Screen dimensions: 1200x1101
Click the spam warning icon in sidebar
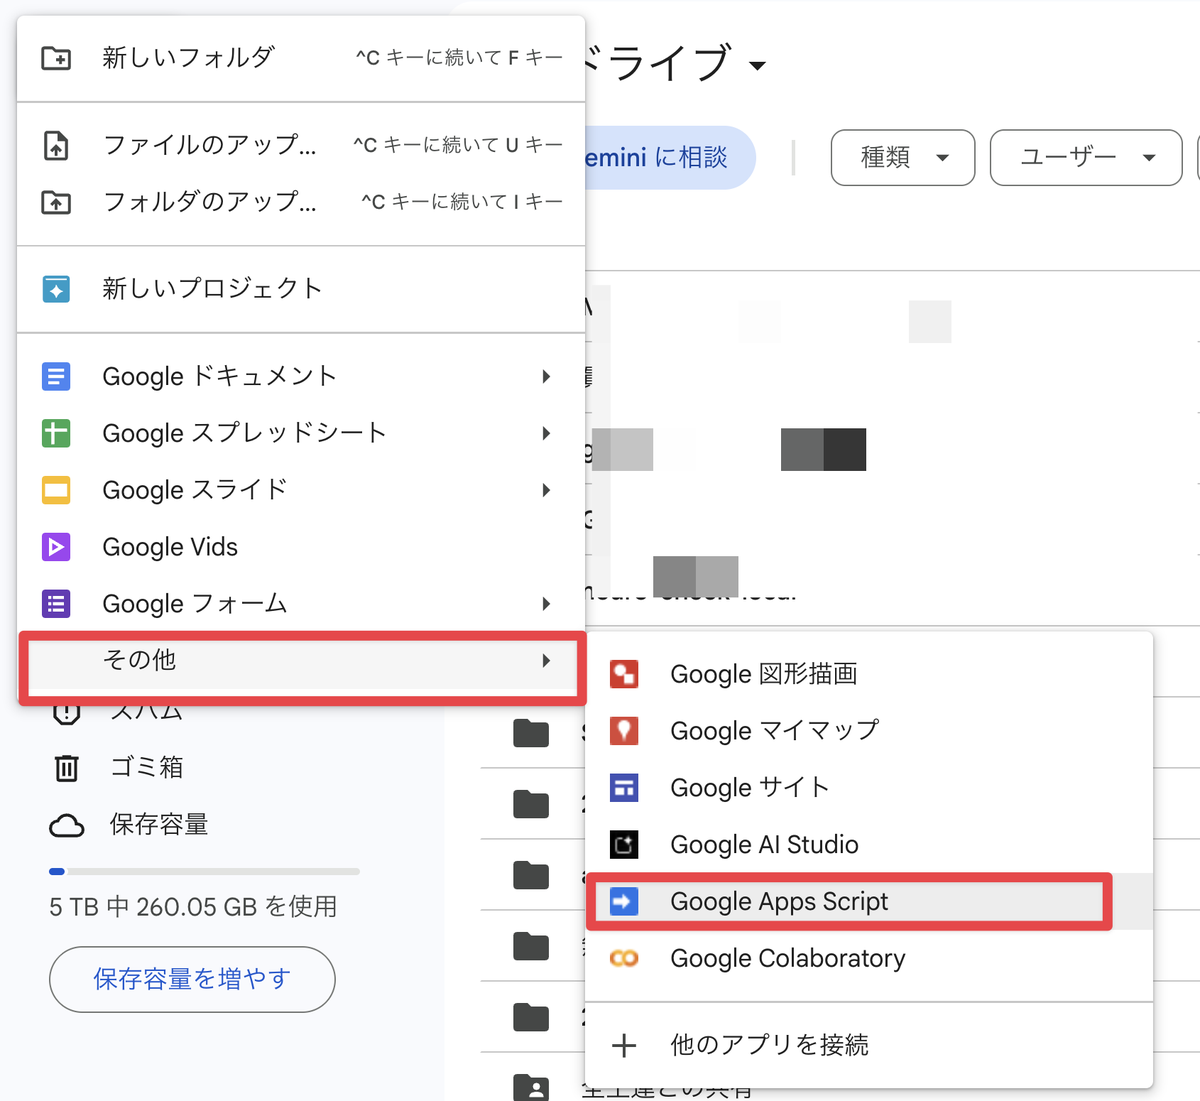(x=66, y=714)
